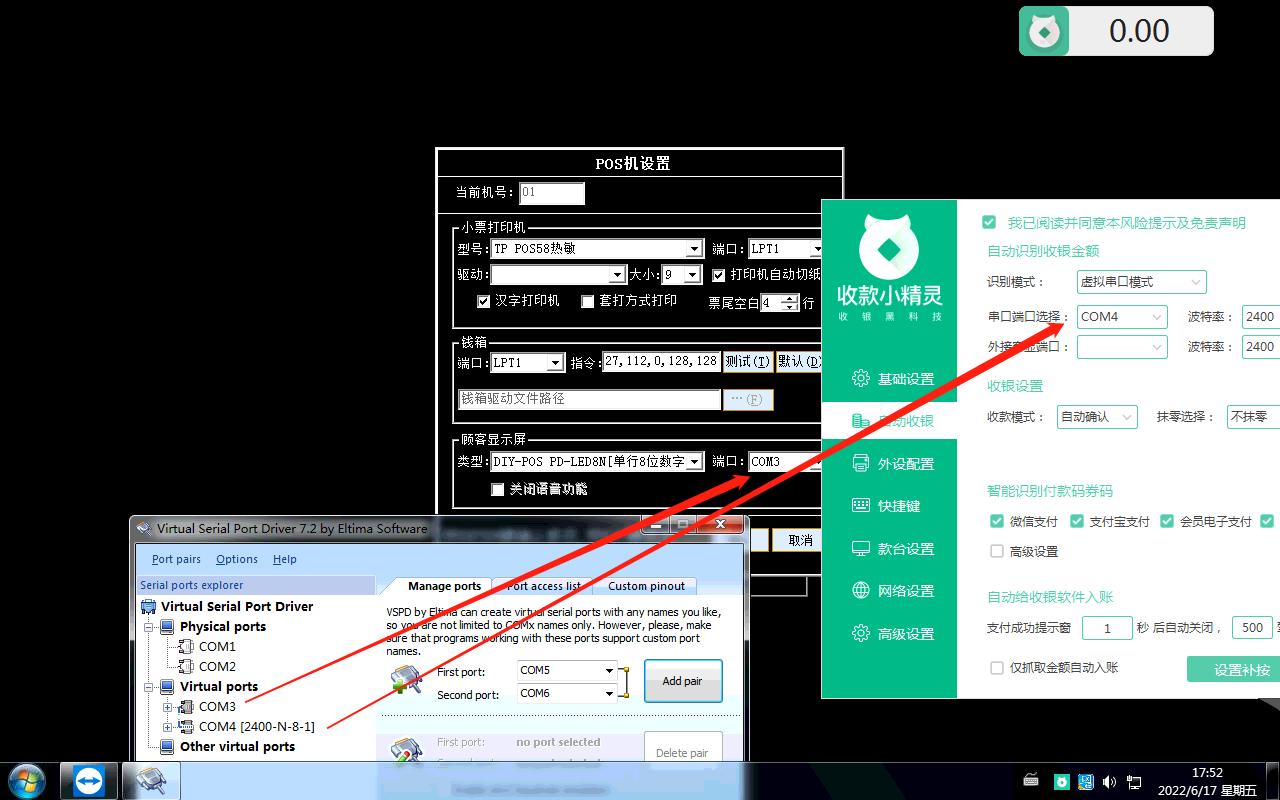This screenshot has height=800, width=1280.
Task: Enable the 高级设置 checkbox under payment codes
Action: 996,551
